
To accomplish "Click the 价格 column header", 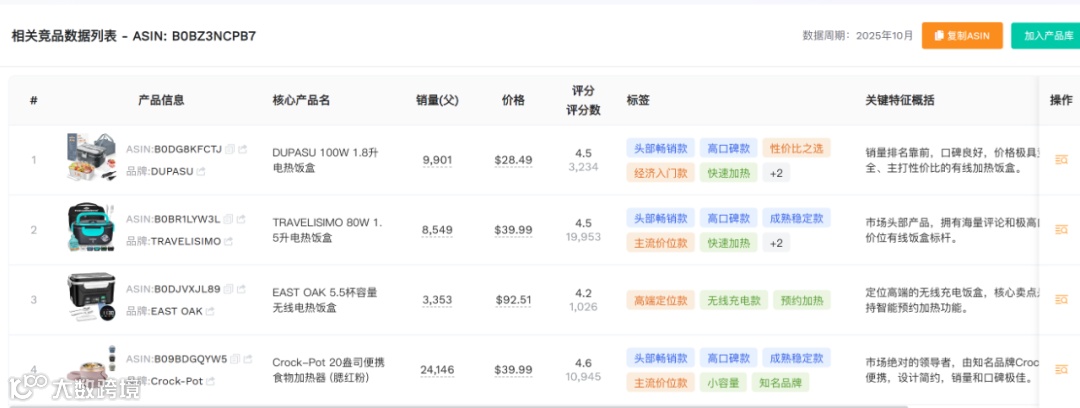I will [513, 100].
